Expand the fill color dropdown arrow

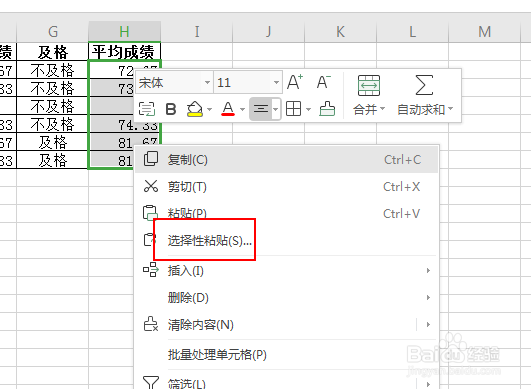tap(209, 109)
